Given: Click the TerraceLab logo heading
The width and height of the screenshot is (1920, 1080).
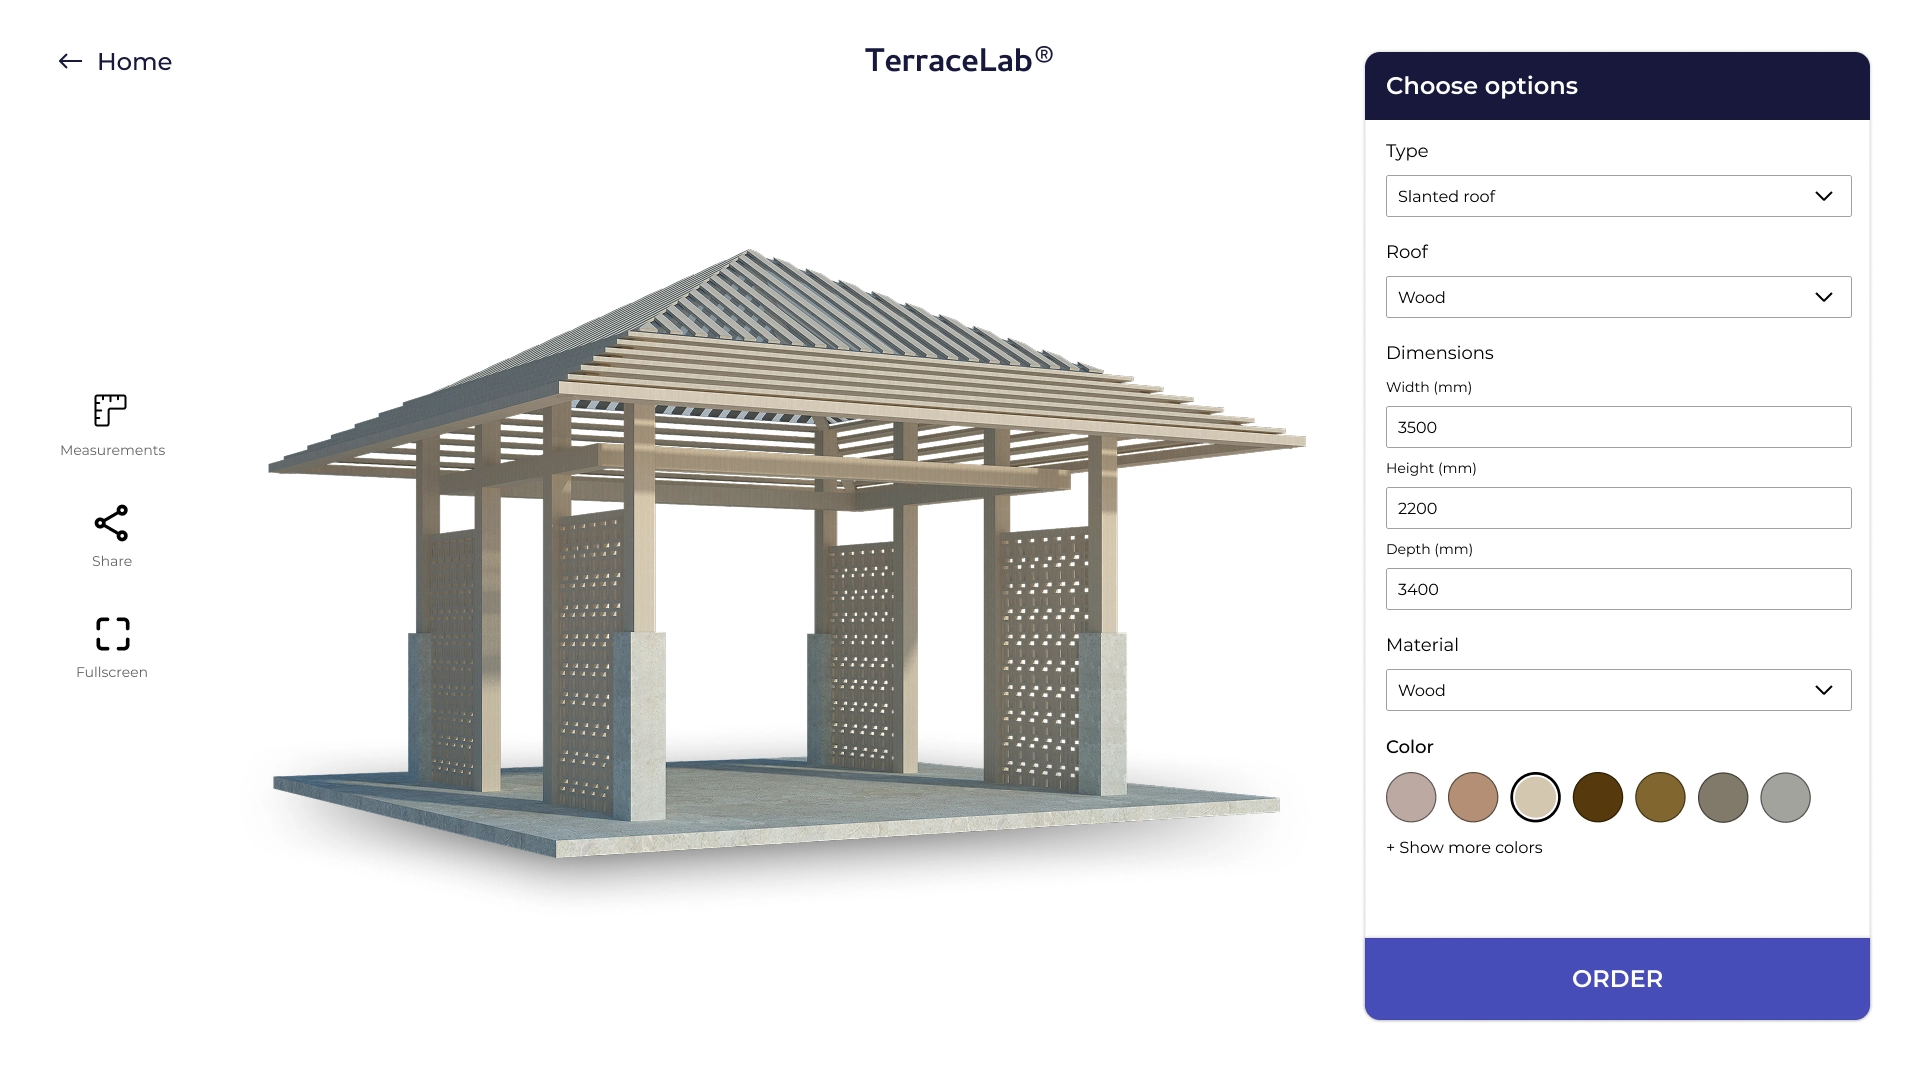Looking at the screenshot, I should [x=957, y=59].
